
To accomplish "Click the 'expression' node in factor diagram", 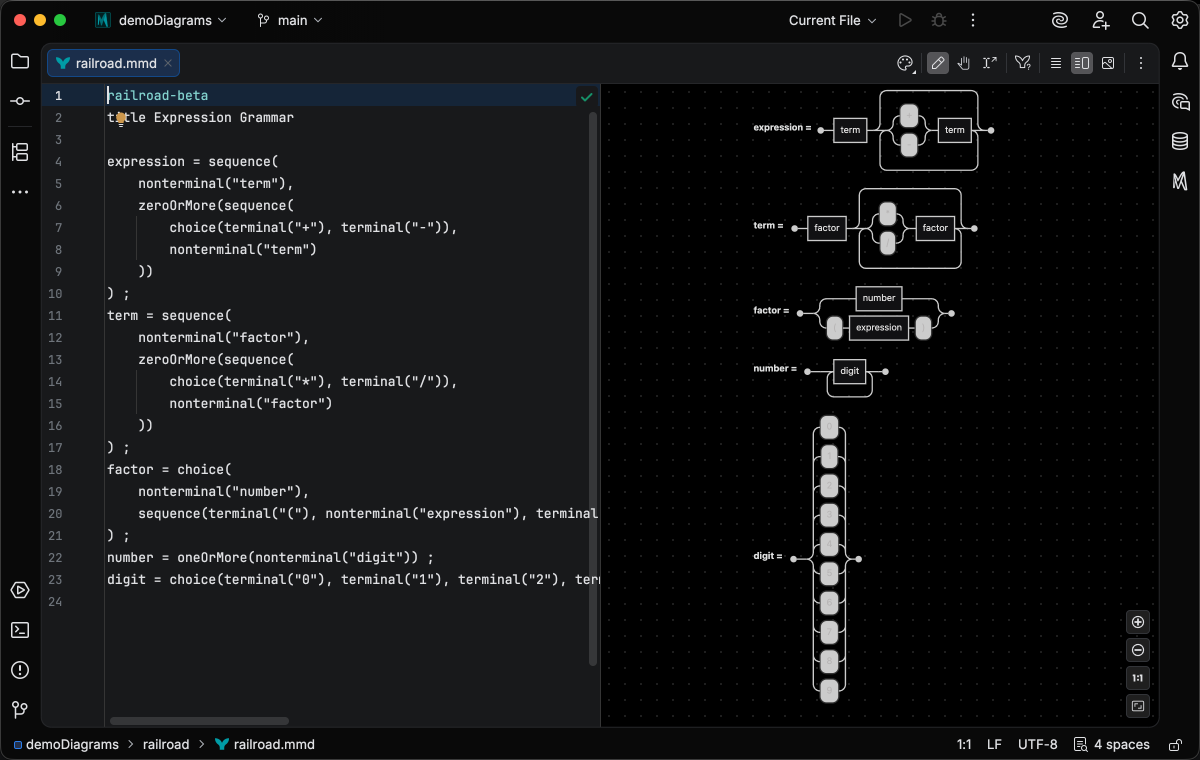I will tap(879, 327).
